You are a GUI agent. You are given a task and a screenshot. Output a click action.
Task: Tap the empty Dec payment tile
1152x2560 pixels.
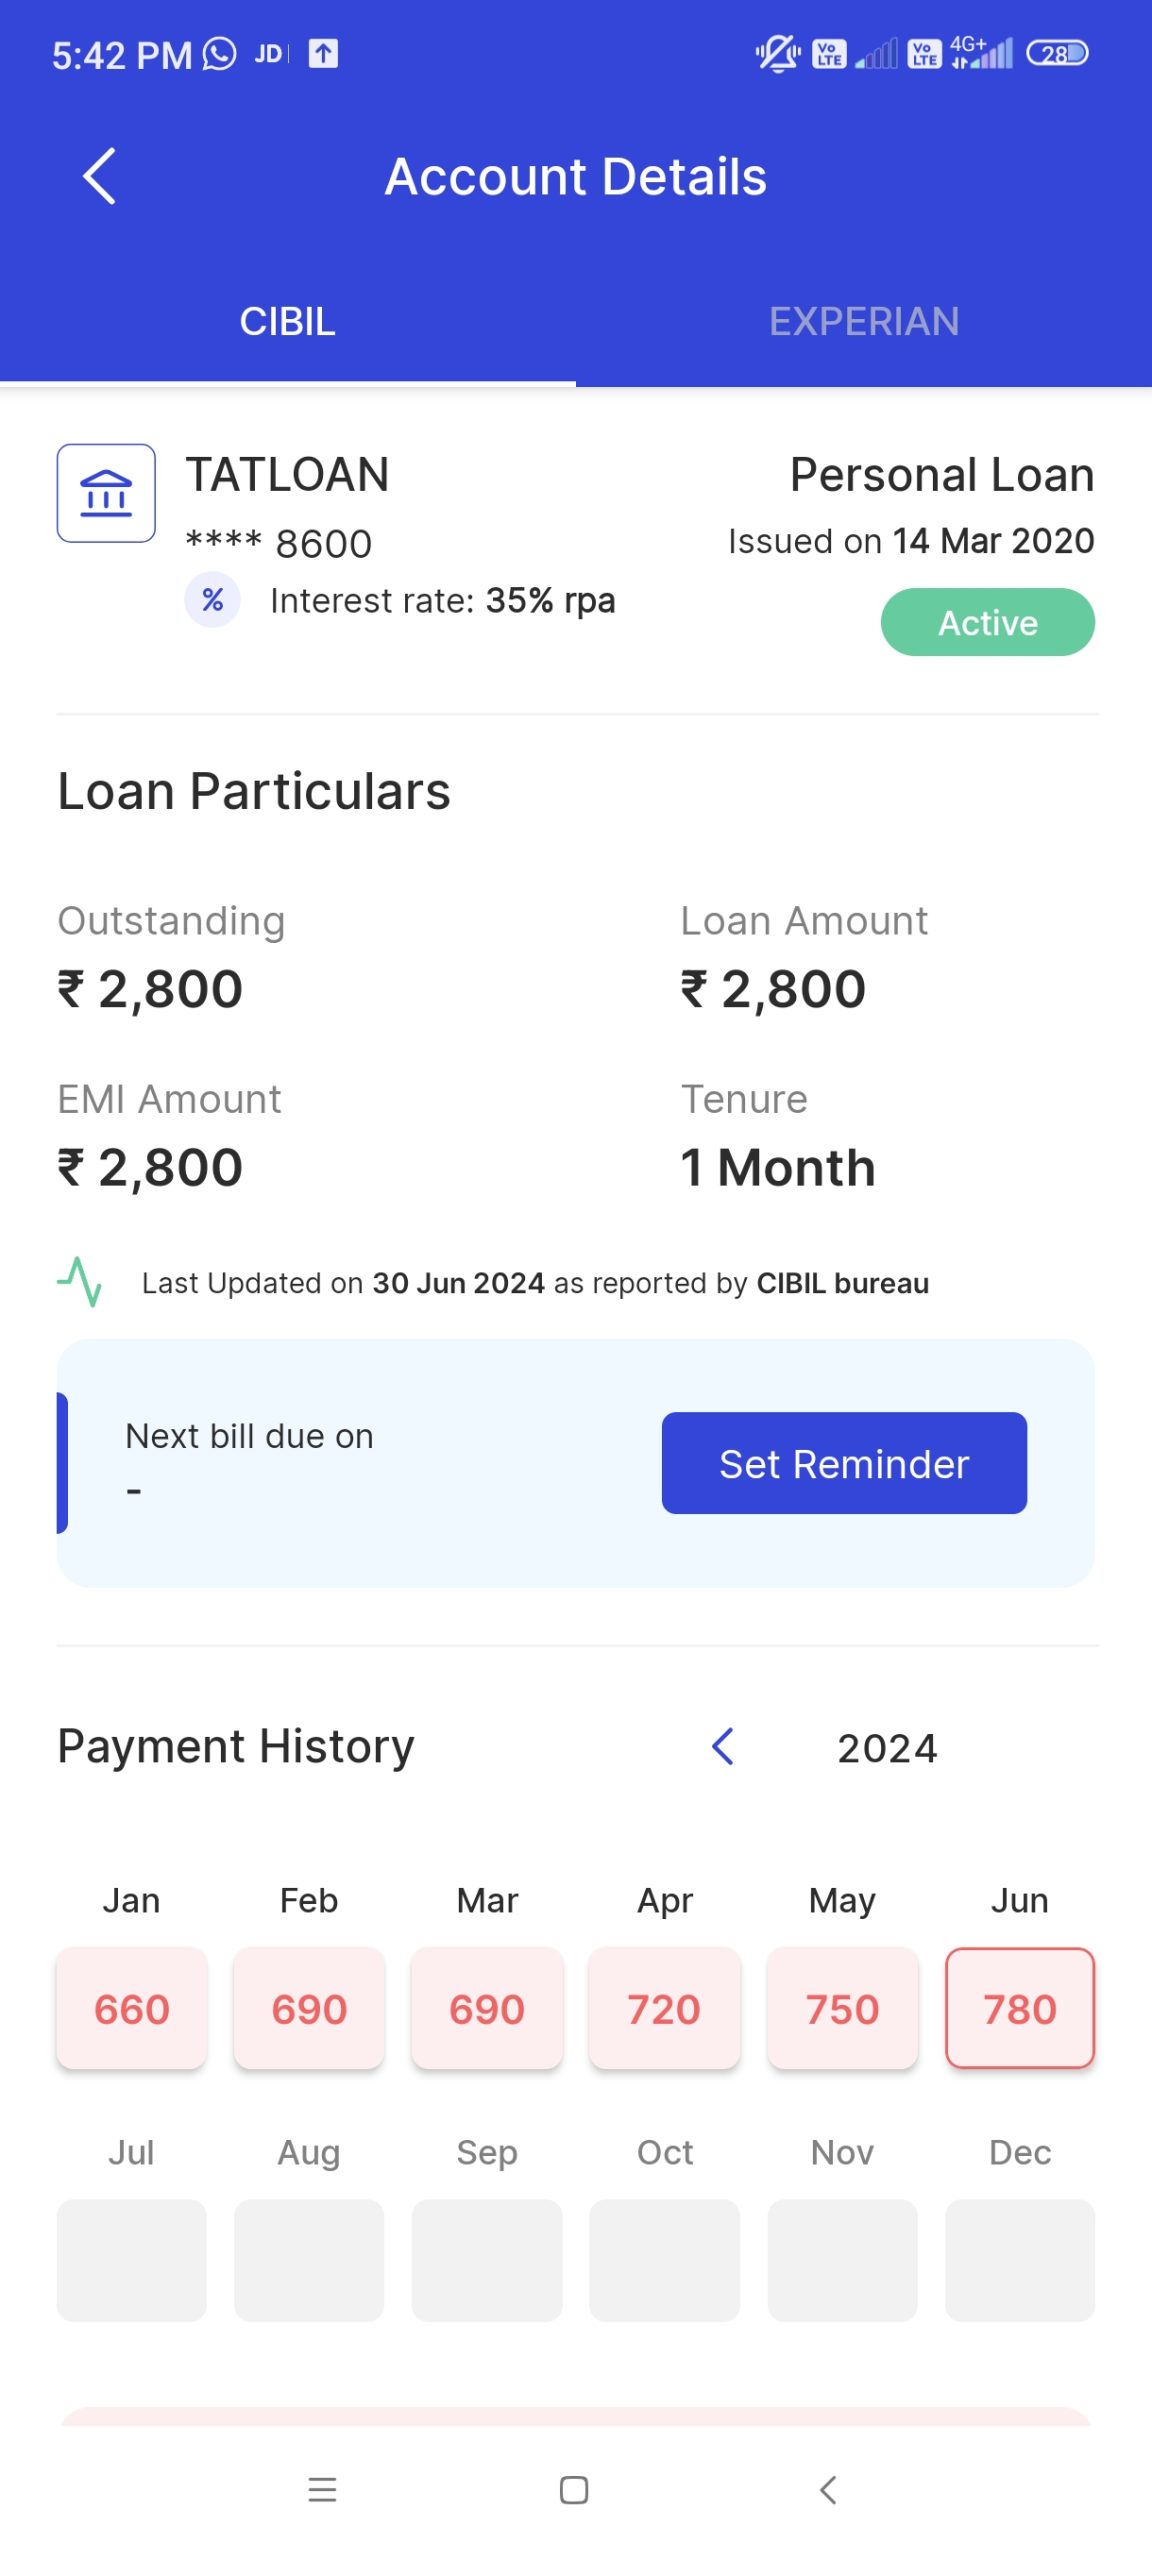click(x=1020, y=2260)
